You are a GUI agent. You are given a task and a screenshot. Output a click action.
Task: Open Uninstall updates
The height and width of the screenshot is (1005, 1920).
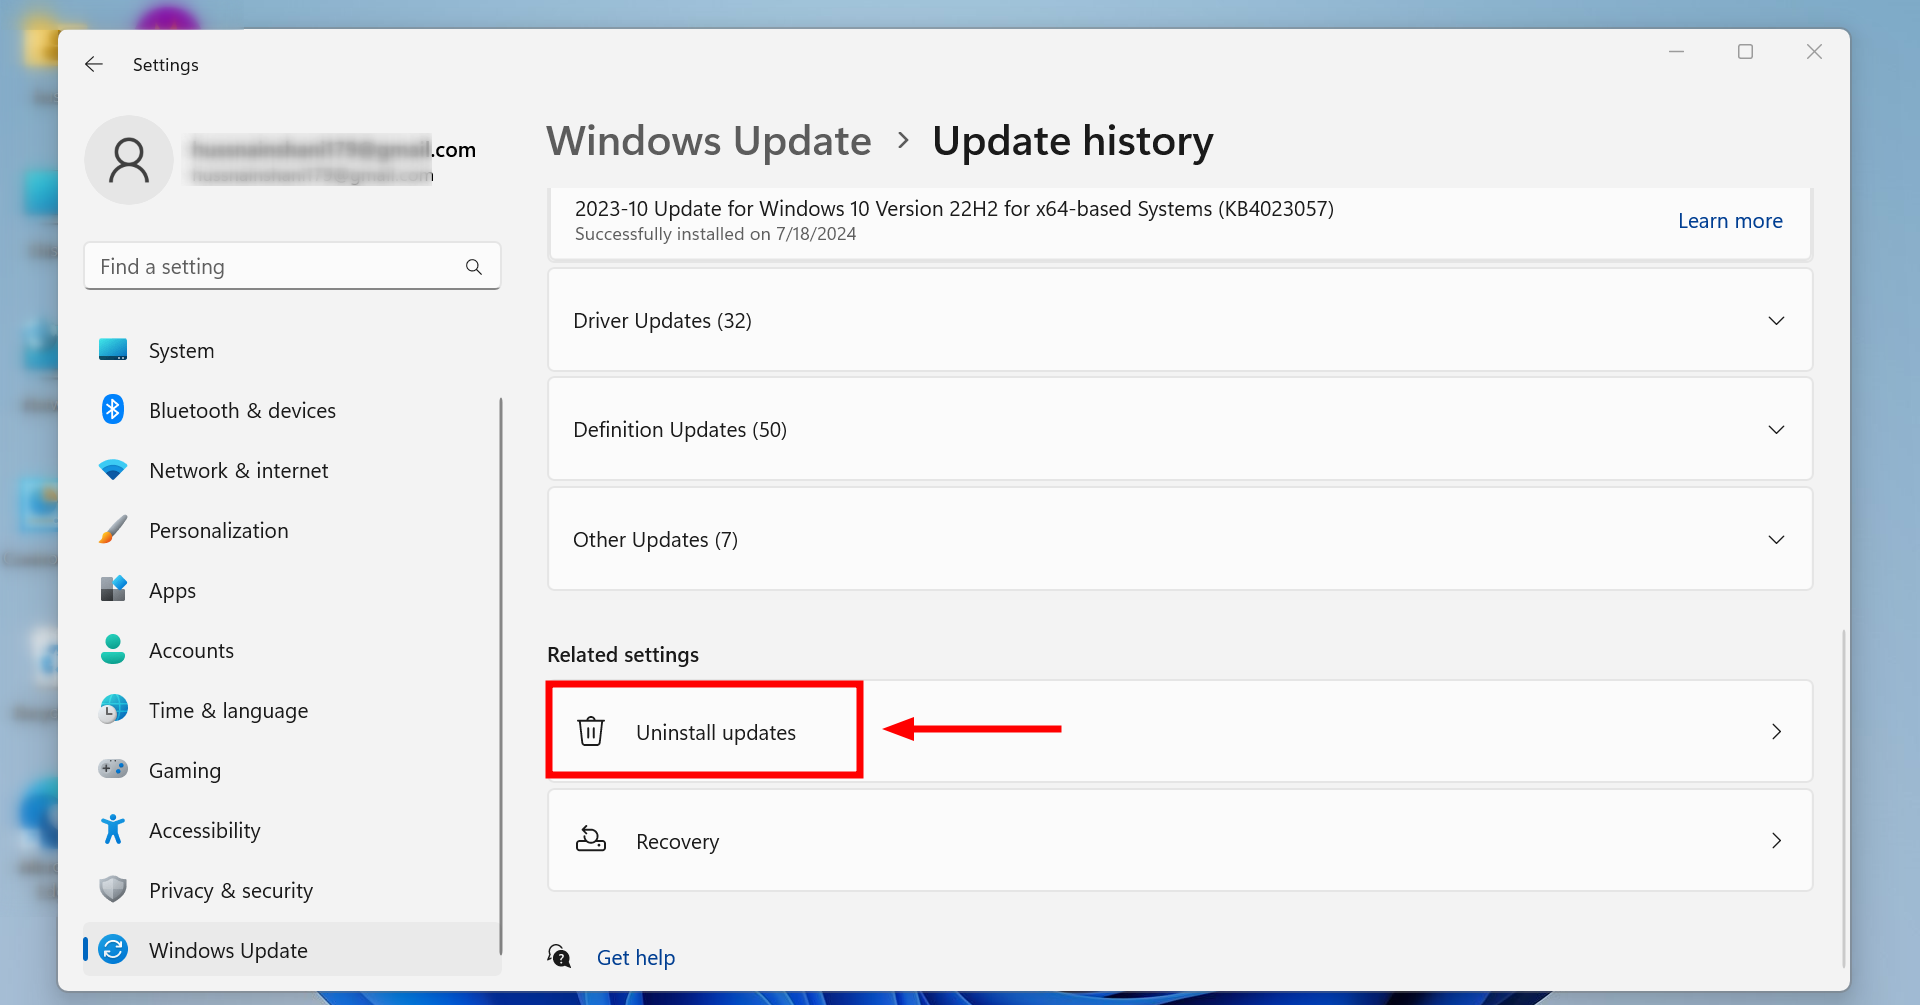tap(715, 731)
